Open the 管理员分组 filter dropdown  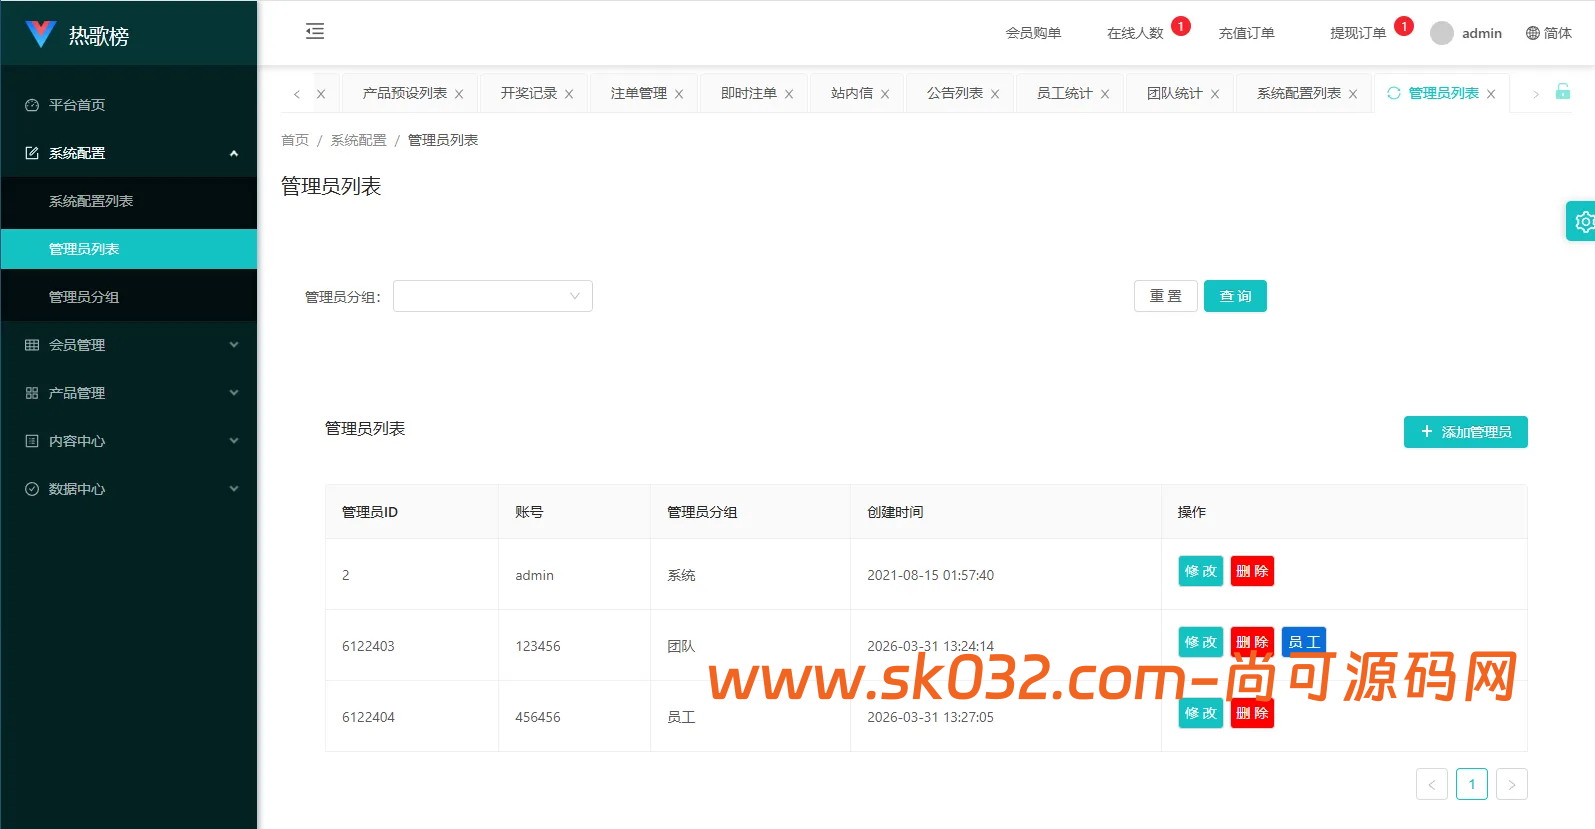pos(493,296)
